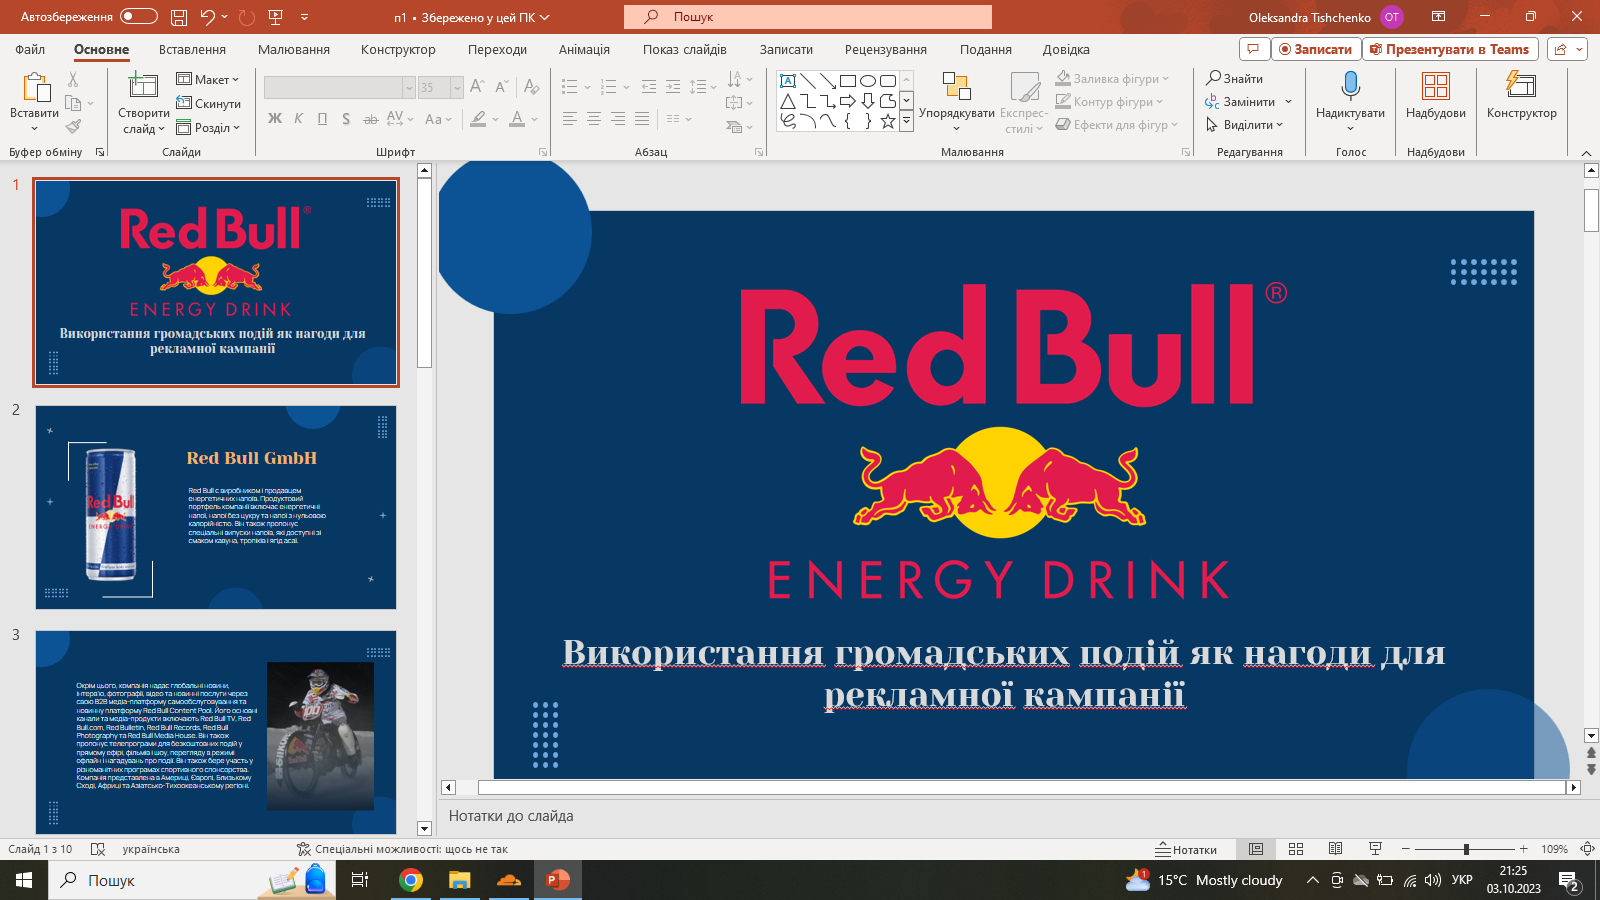Fit slide to current window

pos(1587,849)
